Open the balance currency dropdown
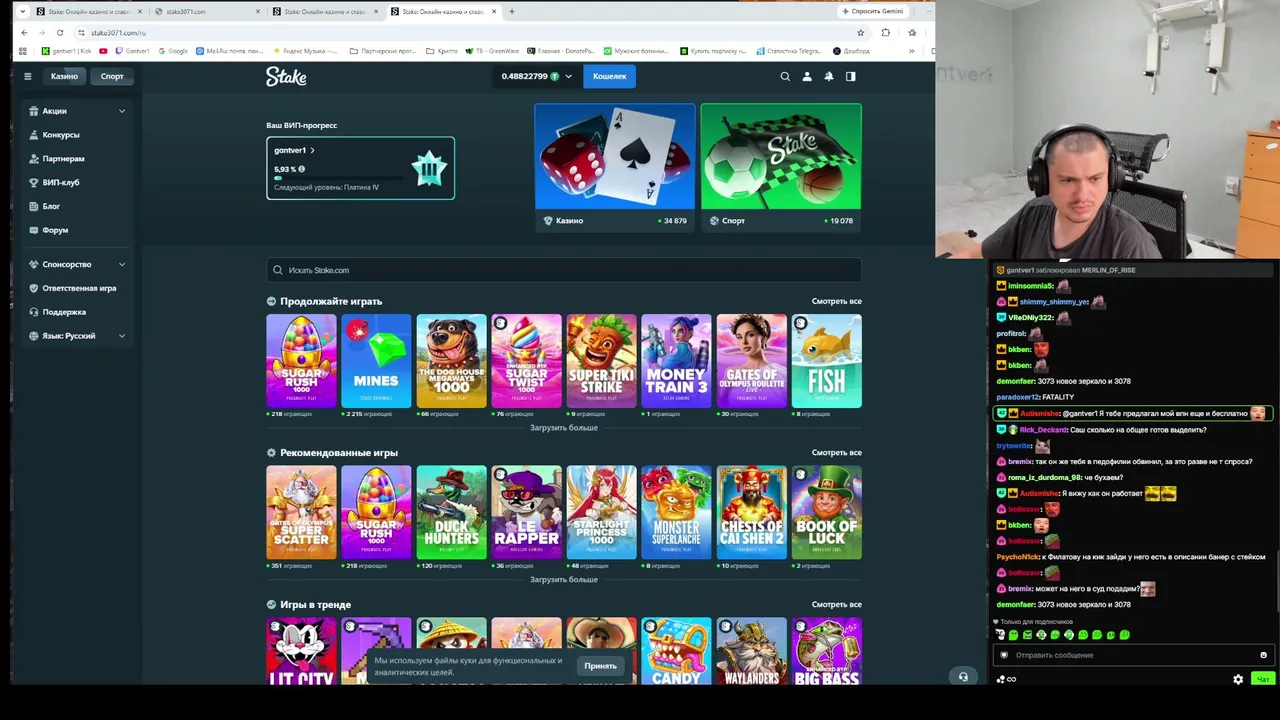 coord(568,76)
